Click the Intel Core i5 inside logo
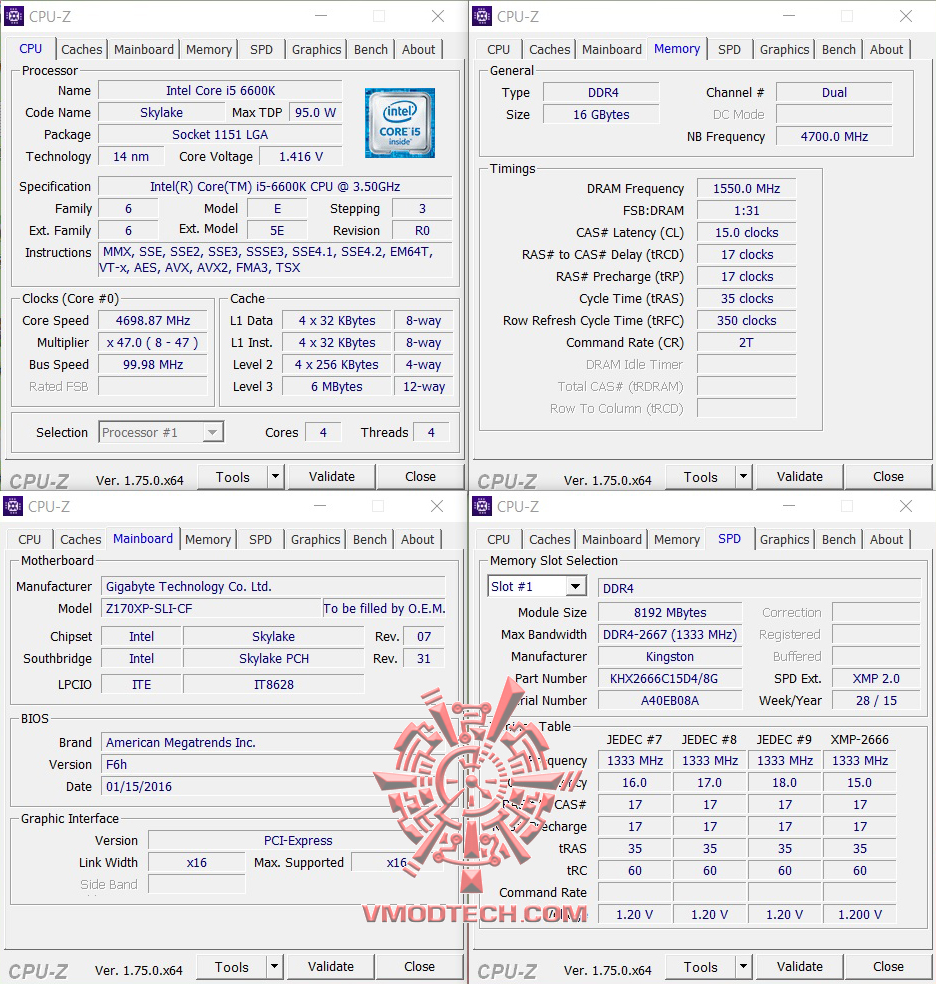Screen dimensions: 936x984 (400, 122)
